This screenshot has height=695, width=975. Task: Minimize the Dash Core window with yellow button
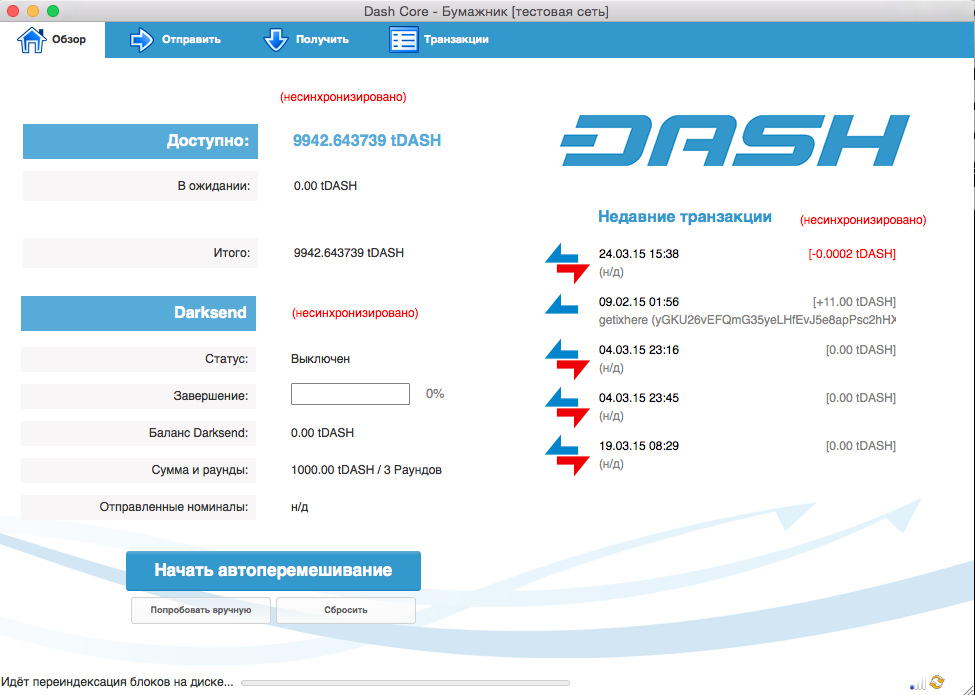pyautogui.click(x=33, y=11)
